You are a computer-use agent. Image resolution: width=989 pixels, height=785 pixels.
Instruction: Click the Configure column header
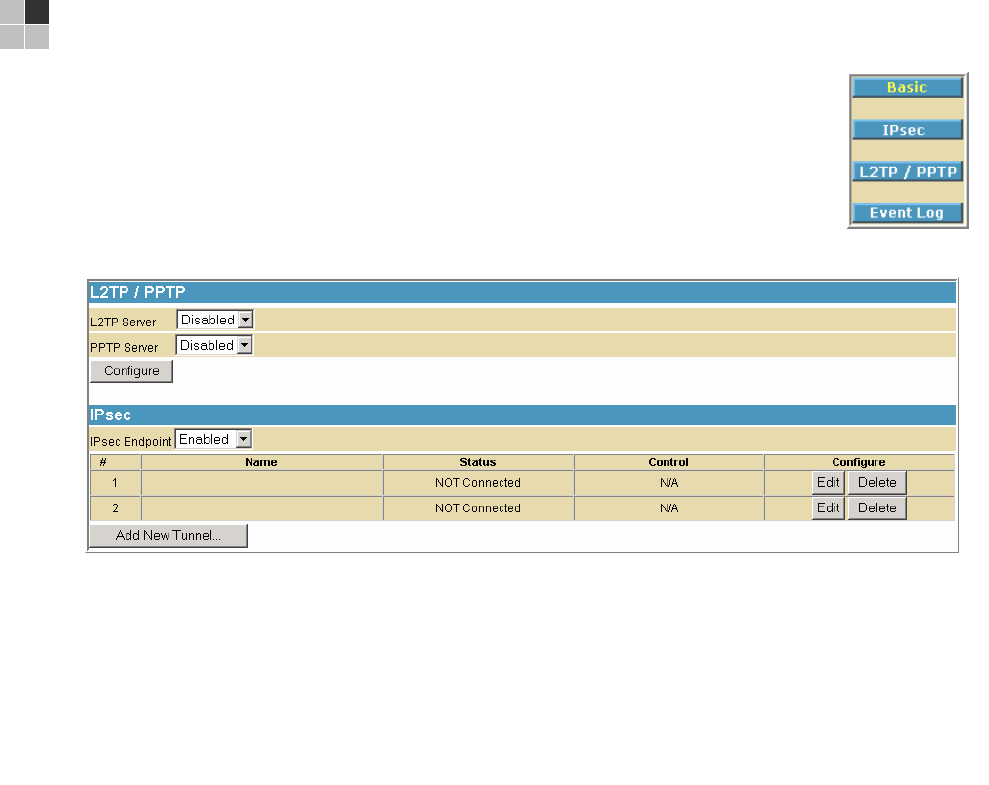pos(858,462)
